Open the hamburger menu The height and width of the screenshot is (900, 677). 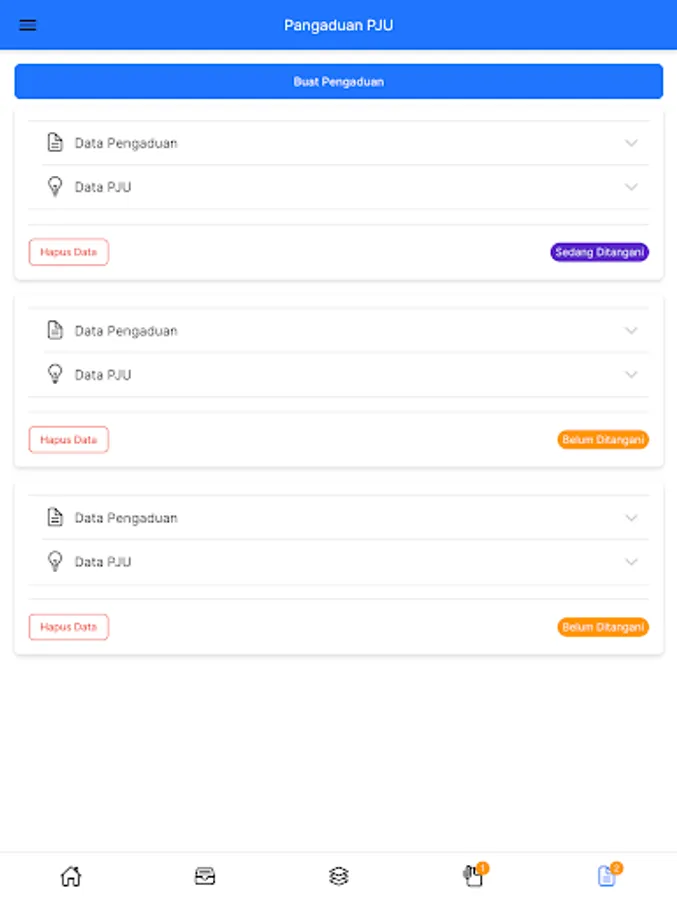[x=28, y=25]
